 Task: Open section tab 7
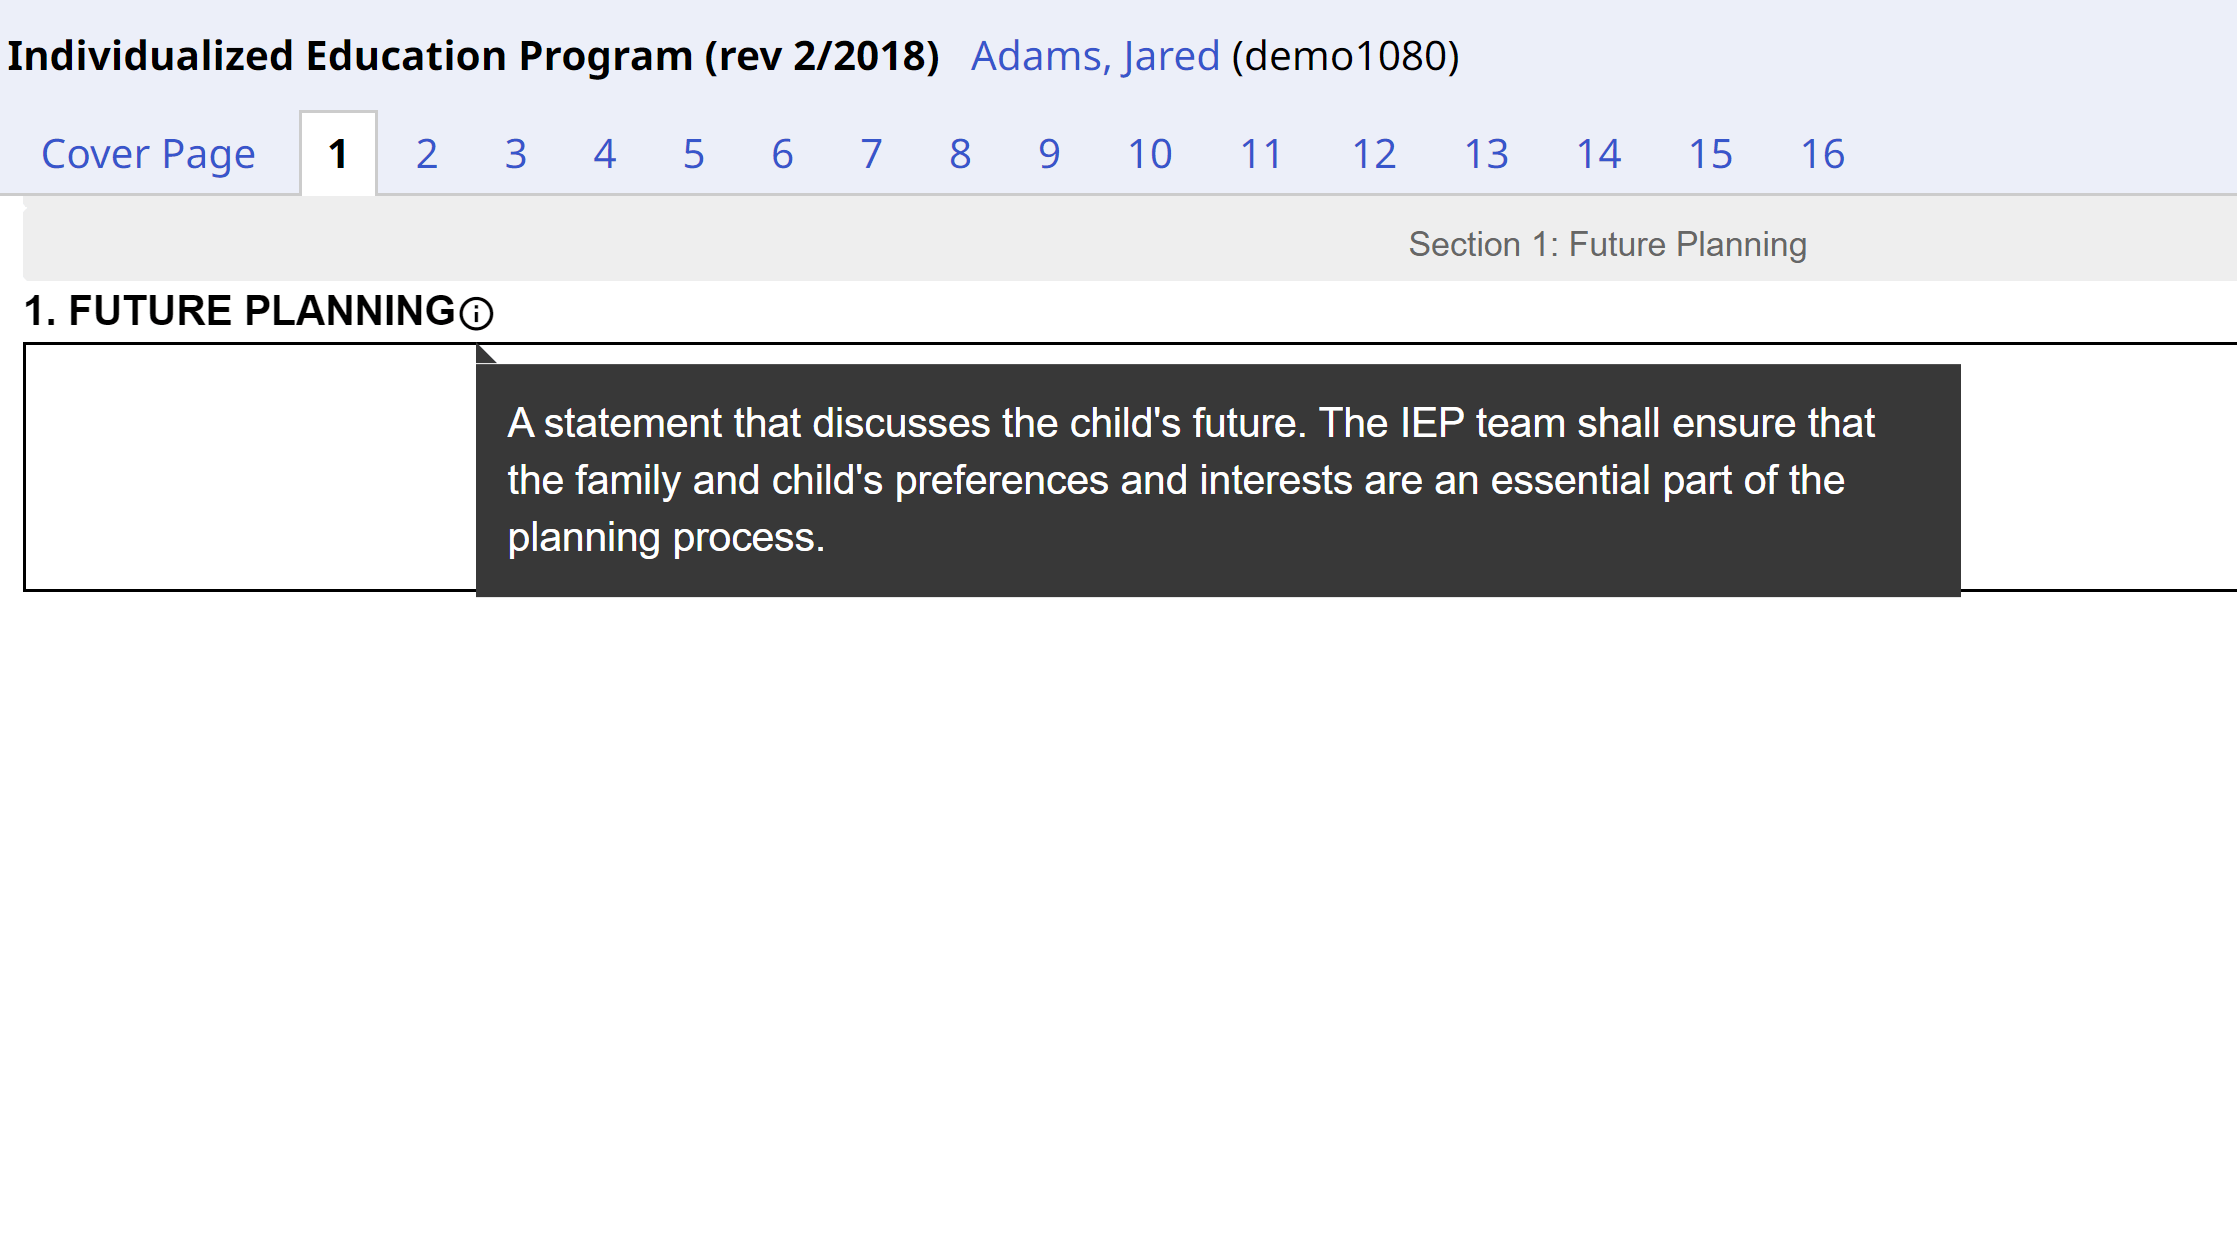[872, 154]
